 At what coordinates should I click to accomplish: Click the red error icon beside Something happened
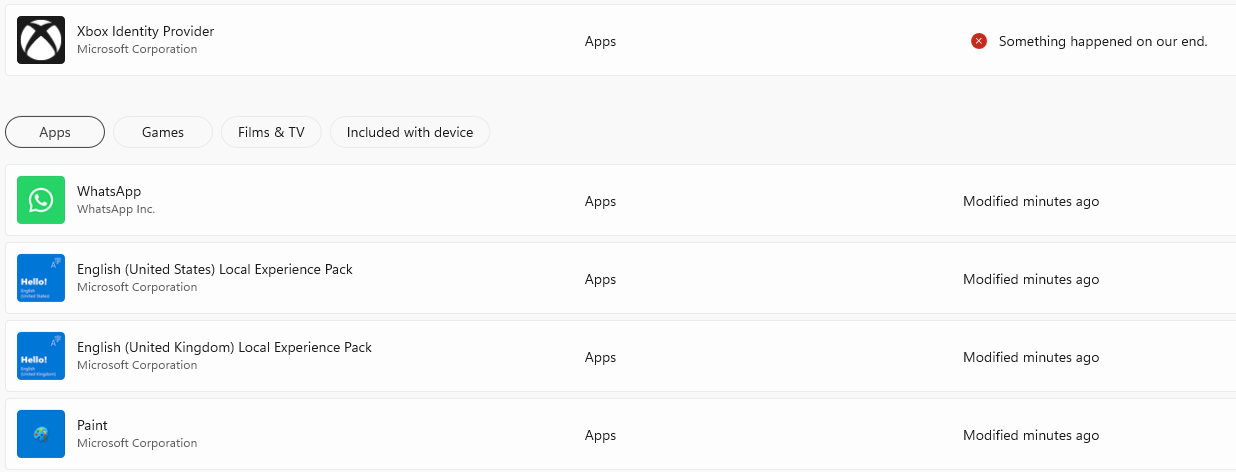click(x=979, y=41)
